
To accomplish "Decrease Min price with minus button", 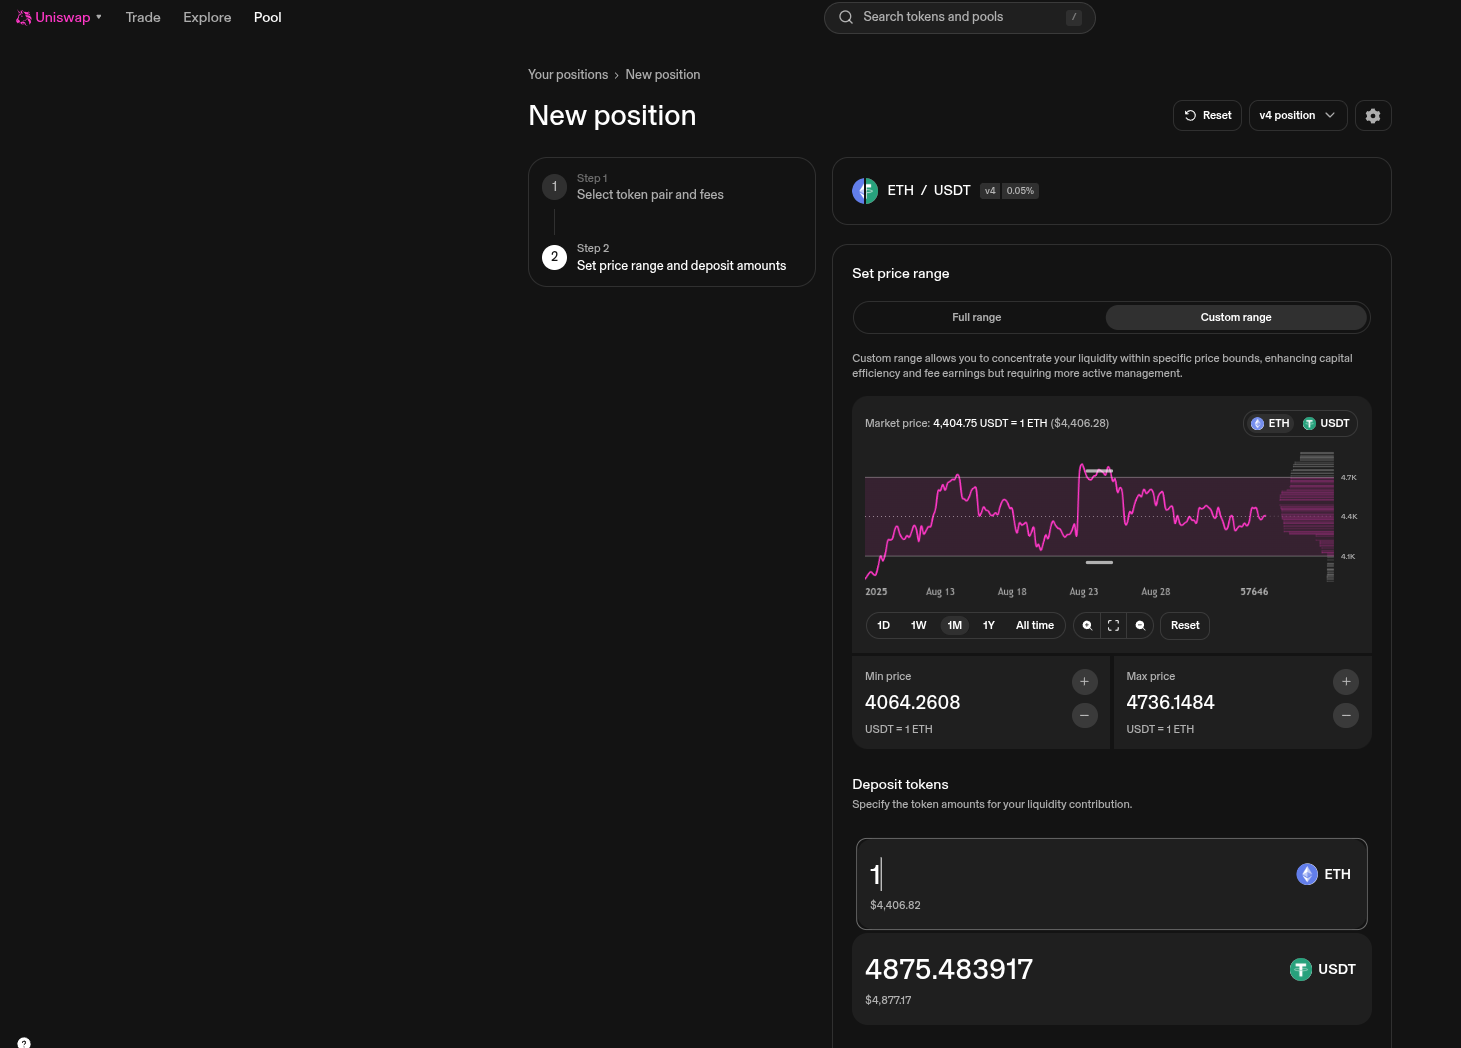I will (1084, 716).
